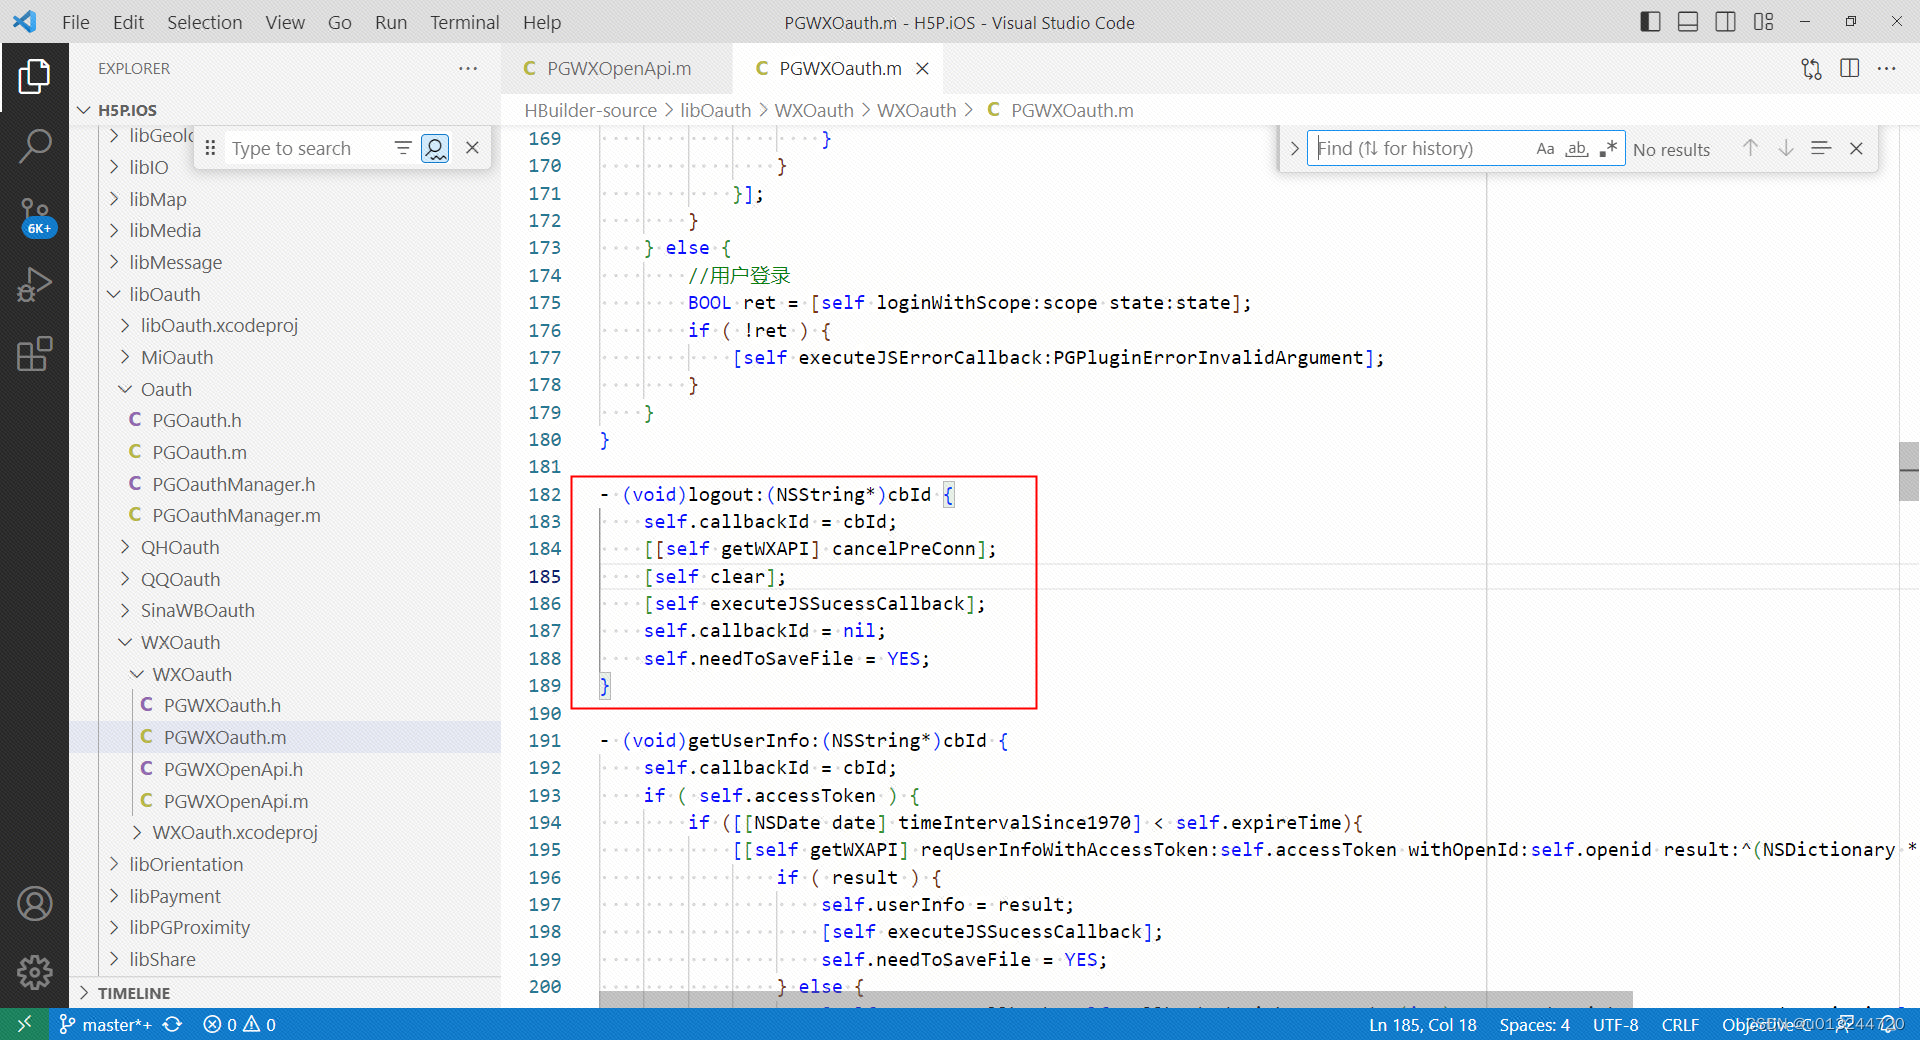The height and width of the screenshot is (1040, 1920).
Task: Open the editor more actions menu
Action: pyautogui.click(x=1886, y=68)
